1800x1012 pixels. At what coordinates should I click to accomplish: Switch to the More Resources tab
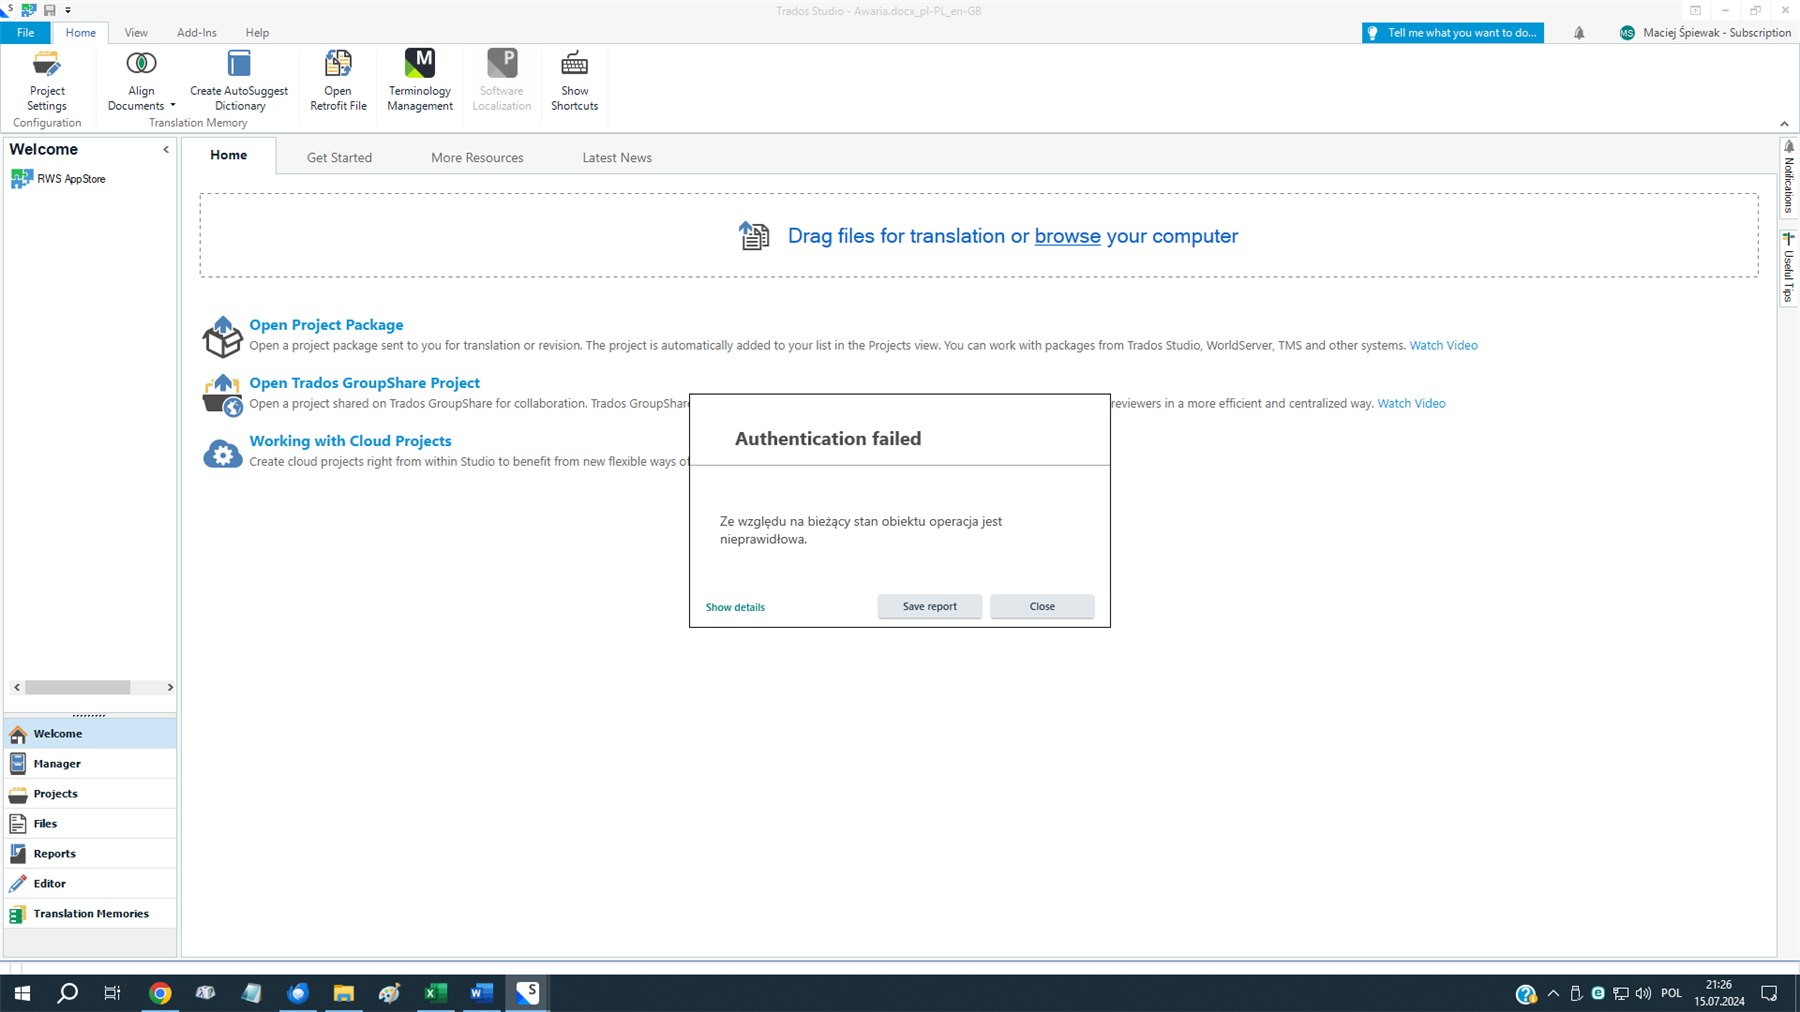click(x=477, y=157)
